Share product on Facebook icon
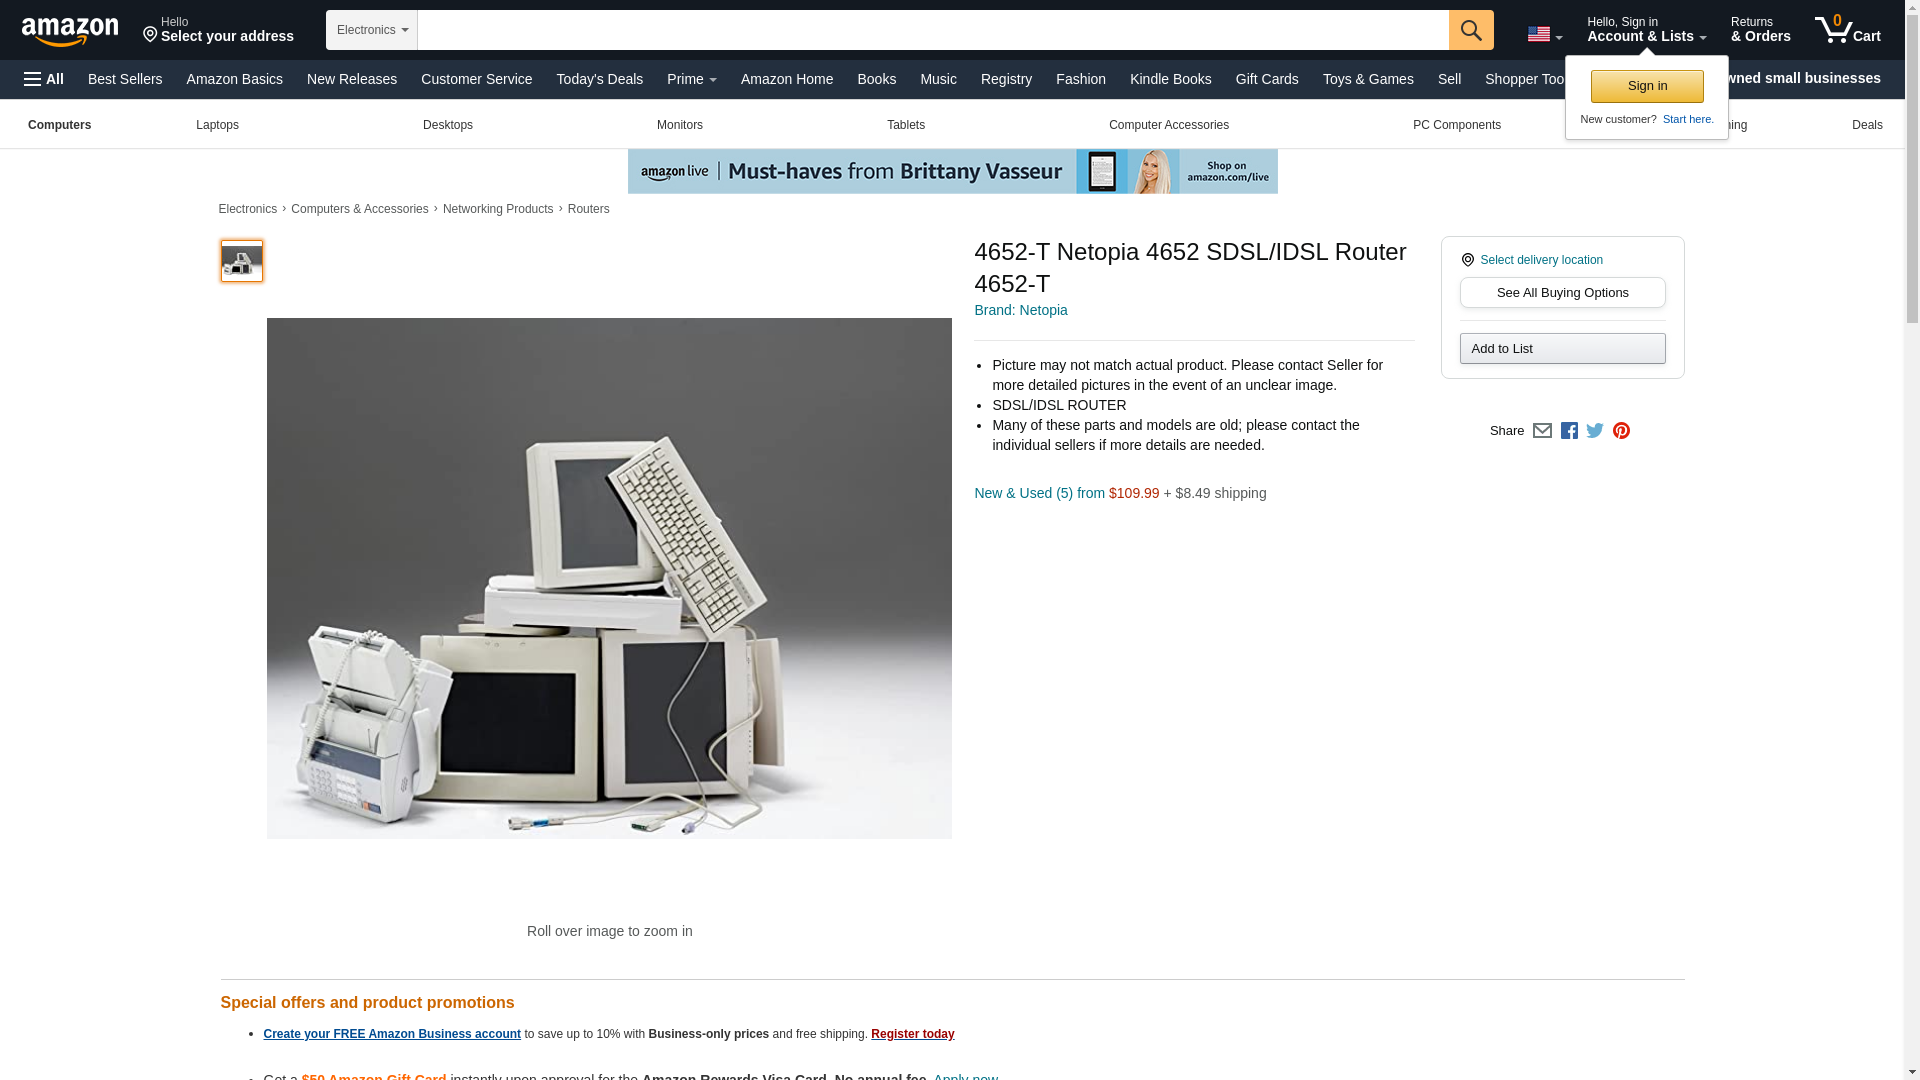Screen dimensions: 1920x1080 point(1569,431)
